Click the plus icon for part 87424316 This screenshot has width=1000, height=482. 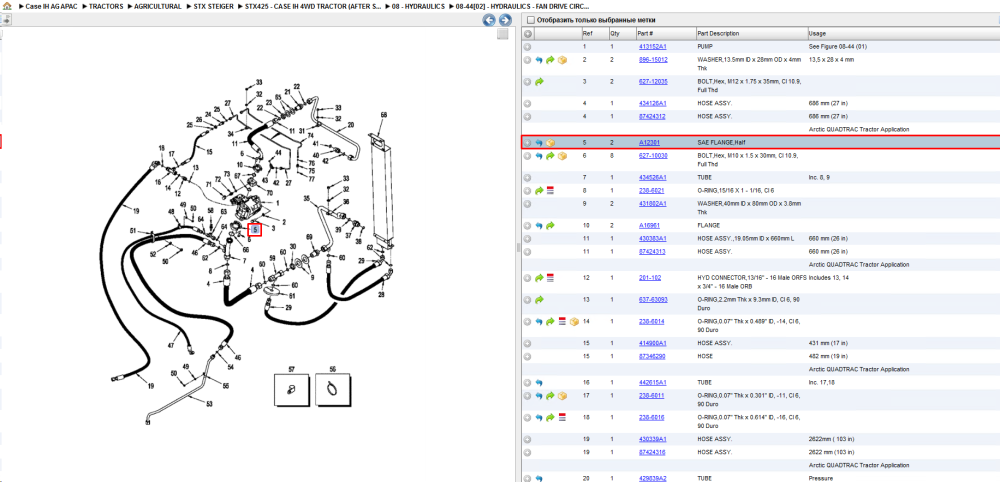coord(527,453)
